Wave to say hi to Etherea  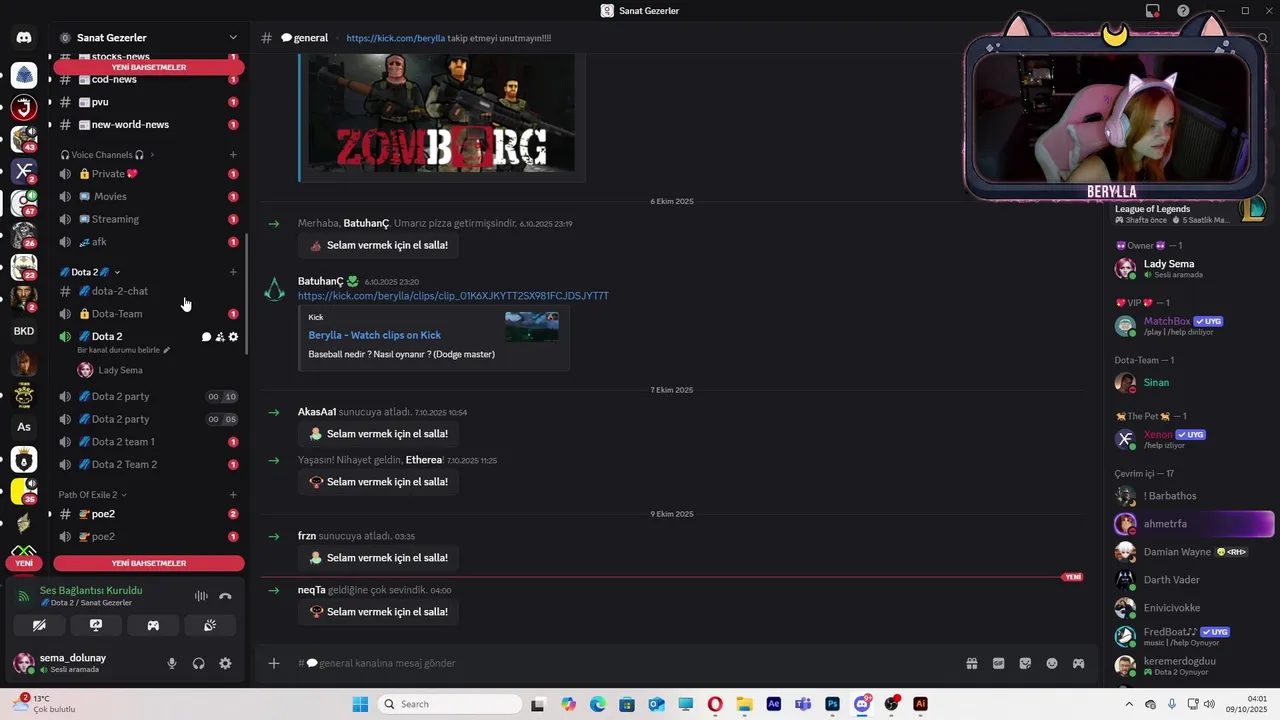pos(378,482)
